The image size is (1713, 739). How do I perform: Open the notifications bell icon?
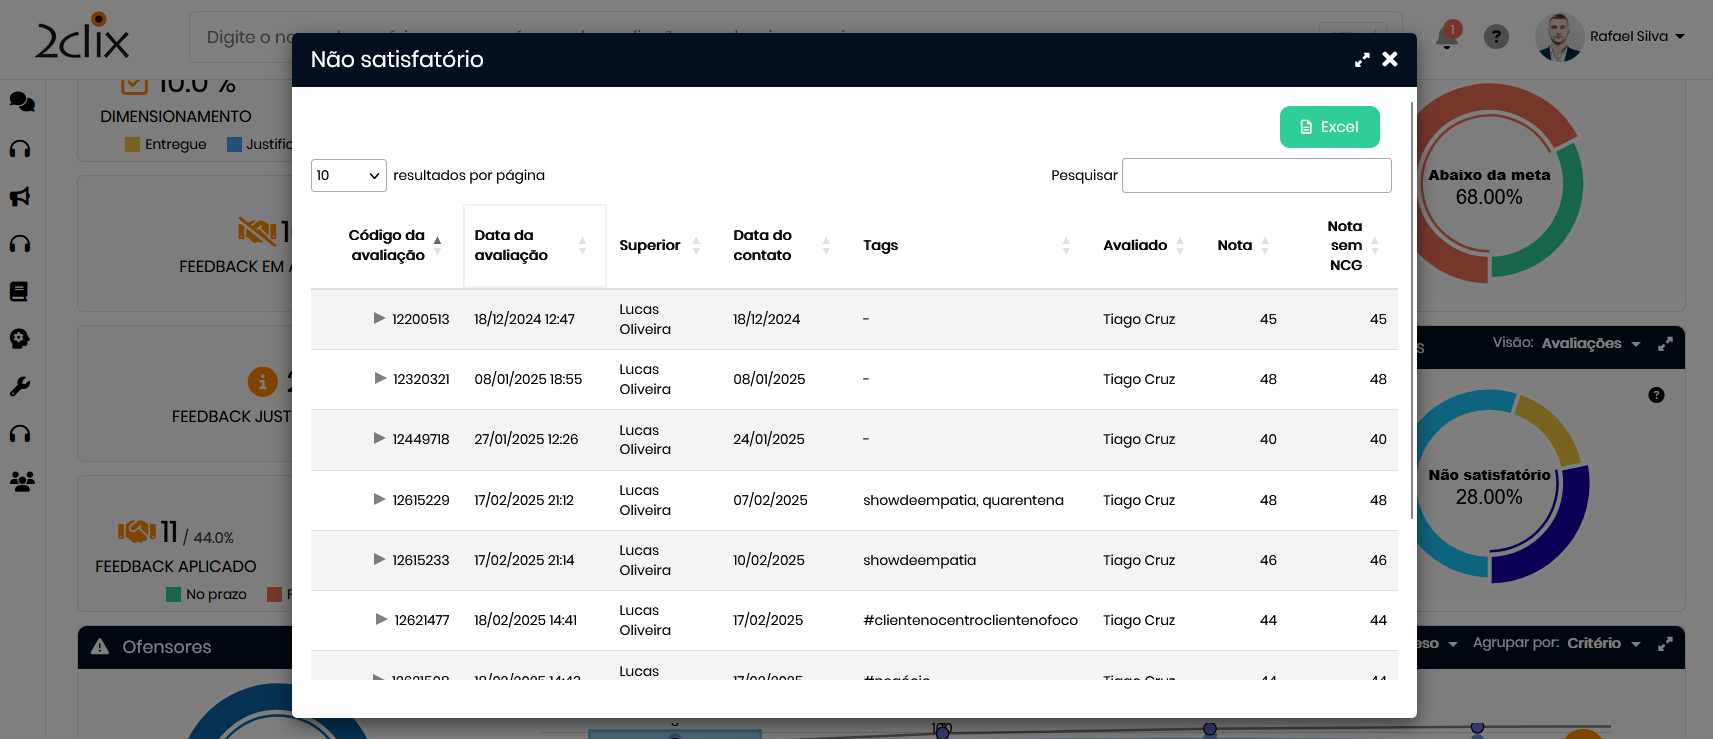tap(1446, 37)
